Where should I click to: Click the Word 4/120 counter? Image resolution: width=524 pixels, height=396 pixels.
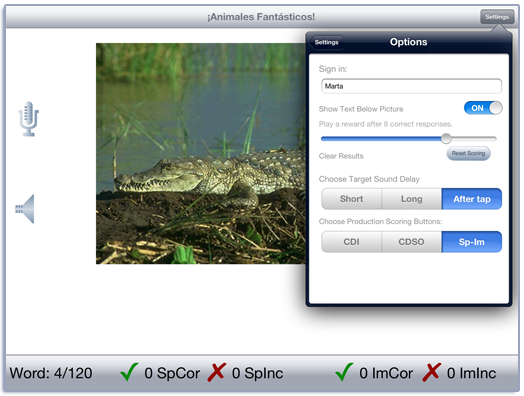click(51, 373)
